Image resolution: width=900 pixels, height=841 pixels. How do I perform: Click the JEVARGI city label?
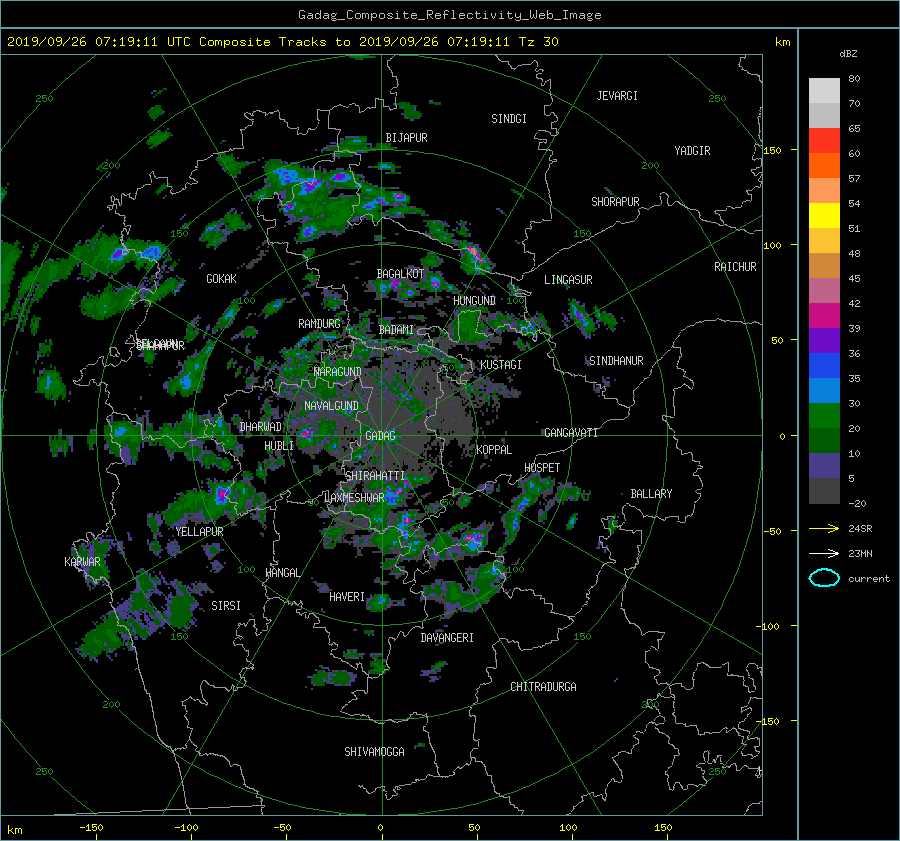(617, 96)
